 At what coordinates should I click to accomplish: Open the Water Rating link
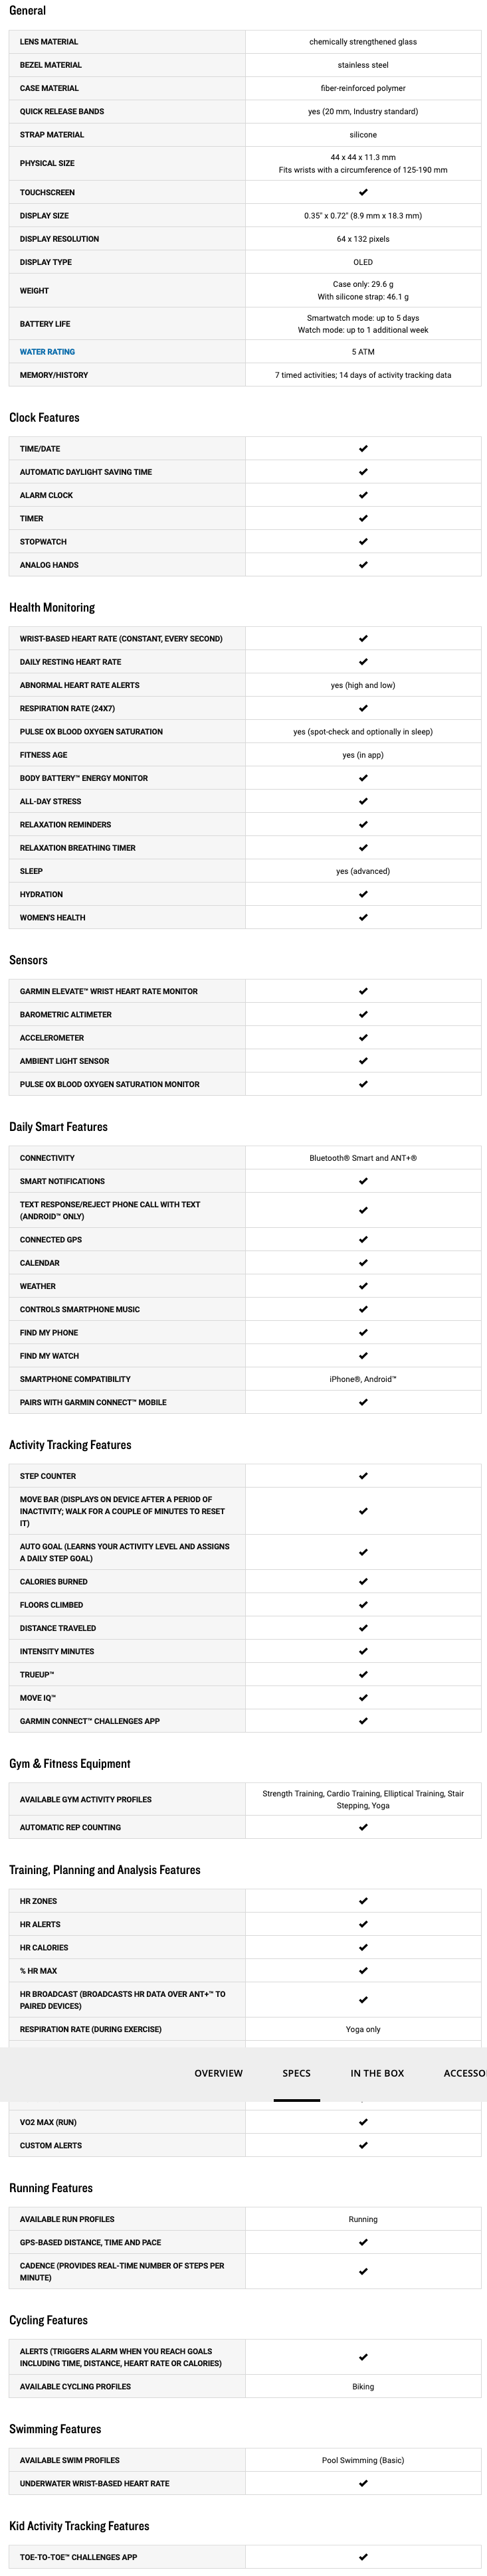pyautogui.click(x=47, y=352)
